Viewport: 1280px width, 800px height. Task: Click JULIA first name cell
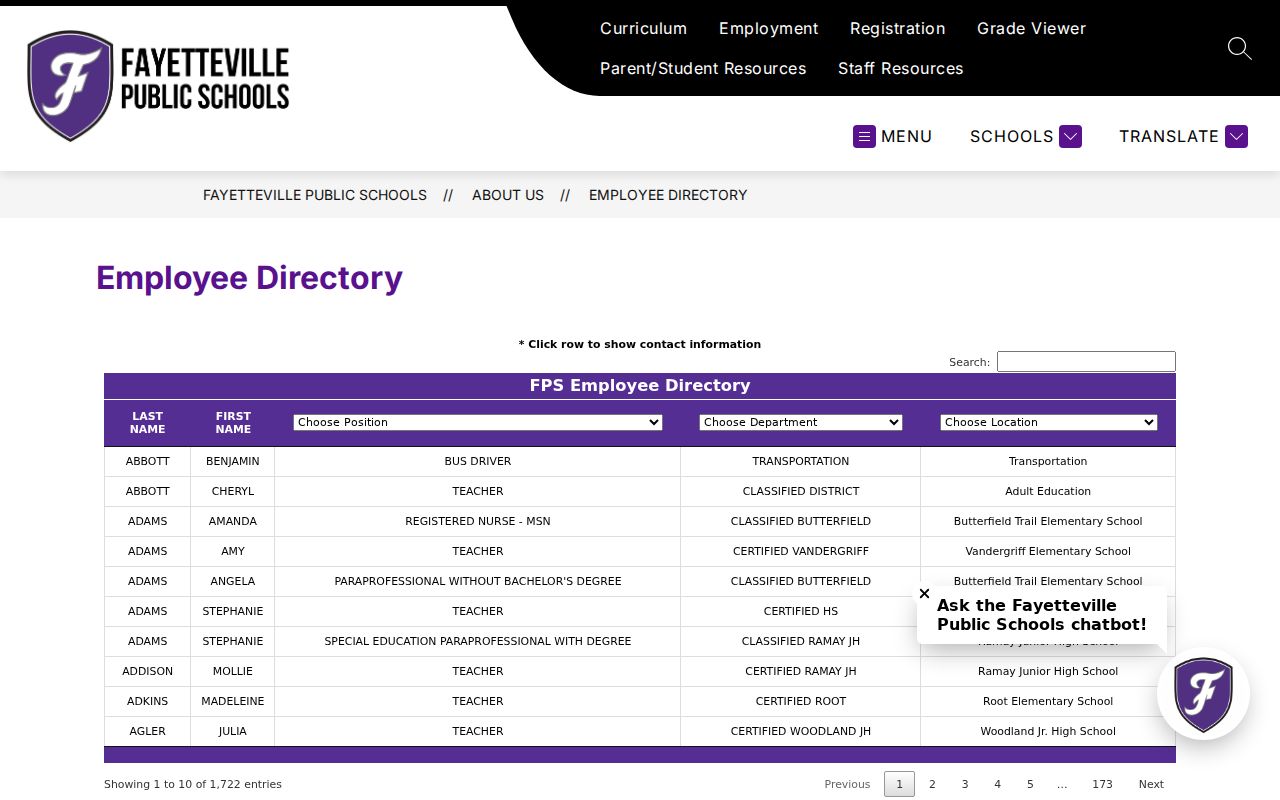click(233, 731)
